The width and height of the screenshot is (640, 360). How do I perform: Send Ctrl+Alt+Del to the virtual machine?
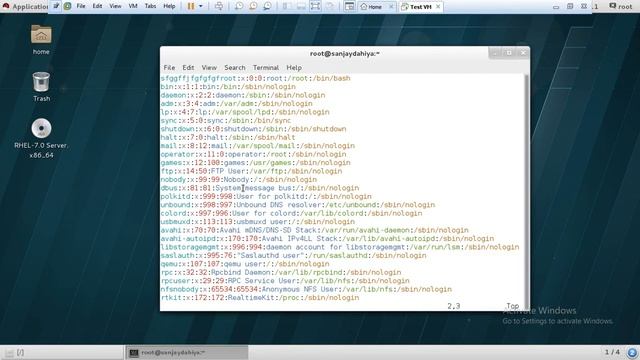[x=219, y=6]
